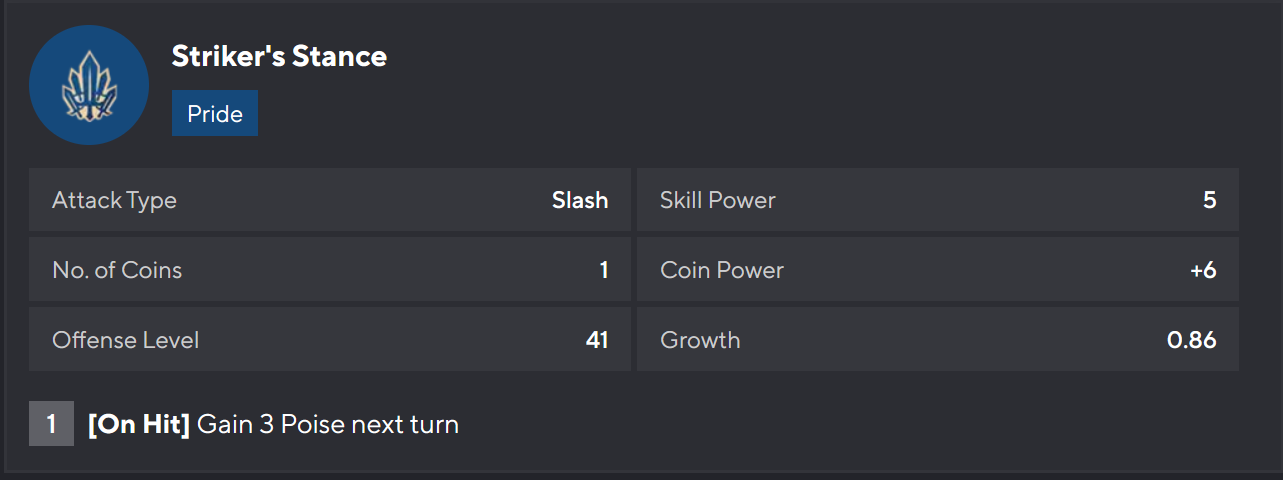Click the word Poise in the effect

tap(312, 424)
